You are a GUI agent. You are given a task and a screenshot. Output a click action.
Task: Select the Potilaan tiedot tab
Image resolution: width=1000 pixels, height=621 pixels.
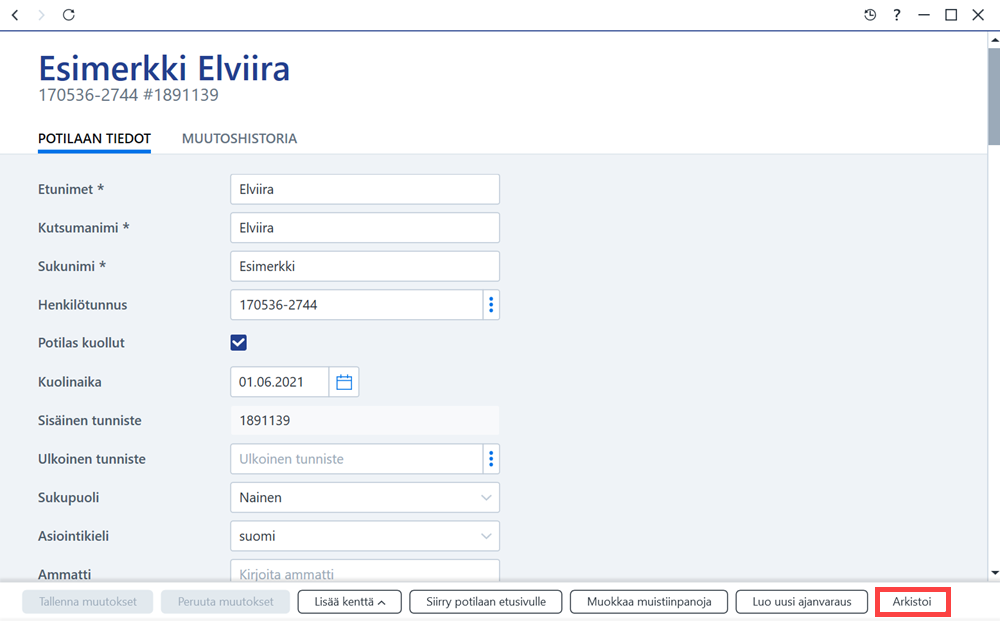coord(94,138)
